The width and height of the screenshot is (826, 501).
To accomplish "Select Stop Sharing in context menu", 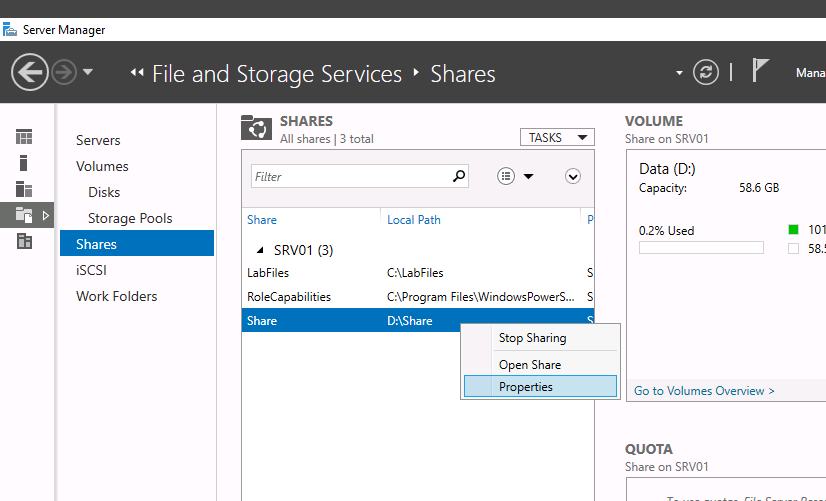I will 532,338.
